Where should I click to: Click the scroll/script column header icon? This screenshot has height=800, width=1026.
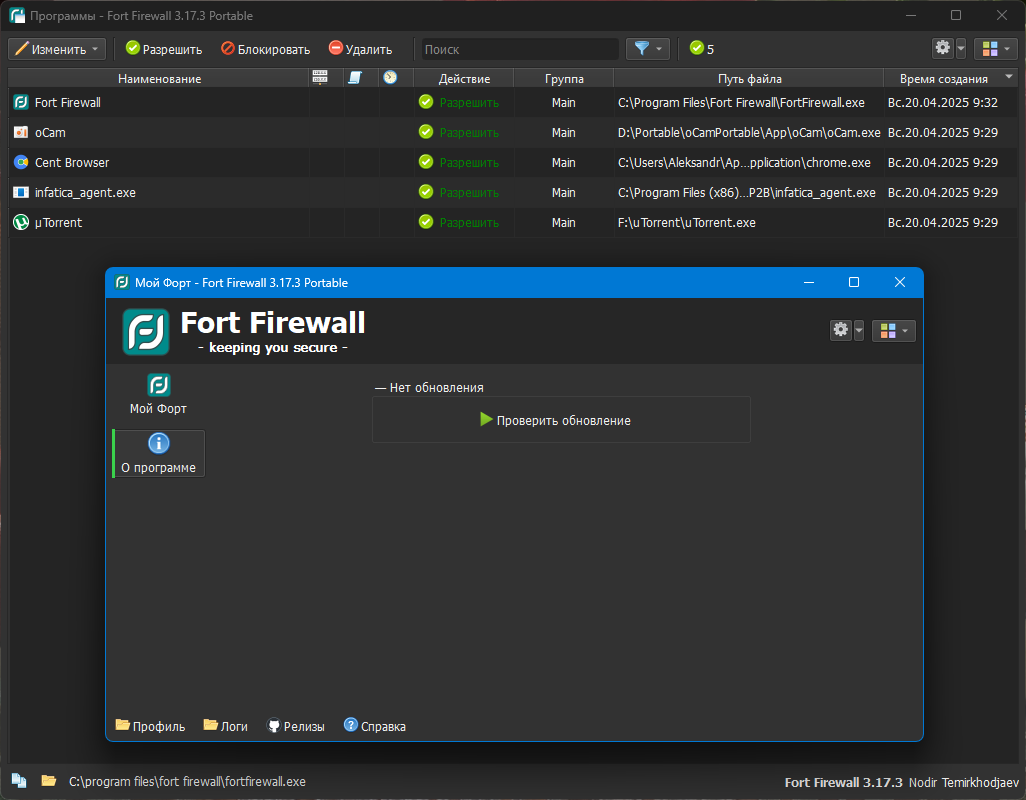[355, 77]
